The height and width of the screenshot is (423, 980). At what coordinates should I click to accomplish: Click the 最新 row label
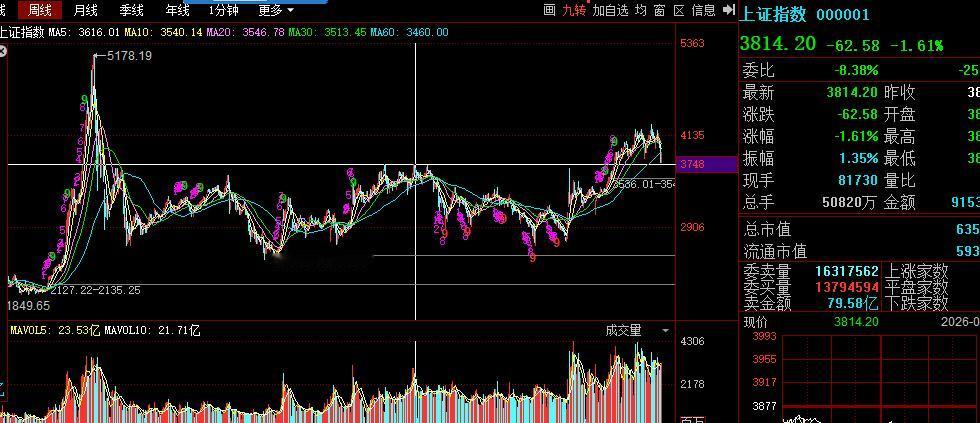[x=758, y=92]
